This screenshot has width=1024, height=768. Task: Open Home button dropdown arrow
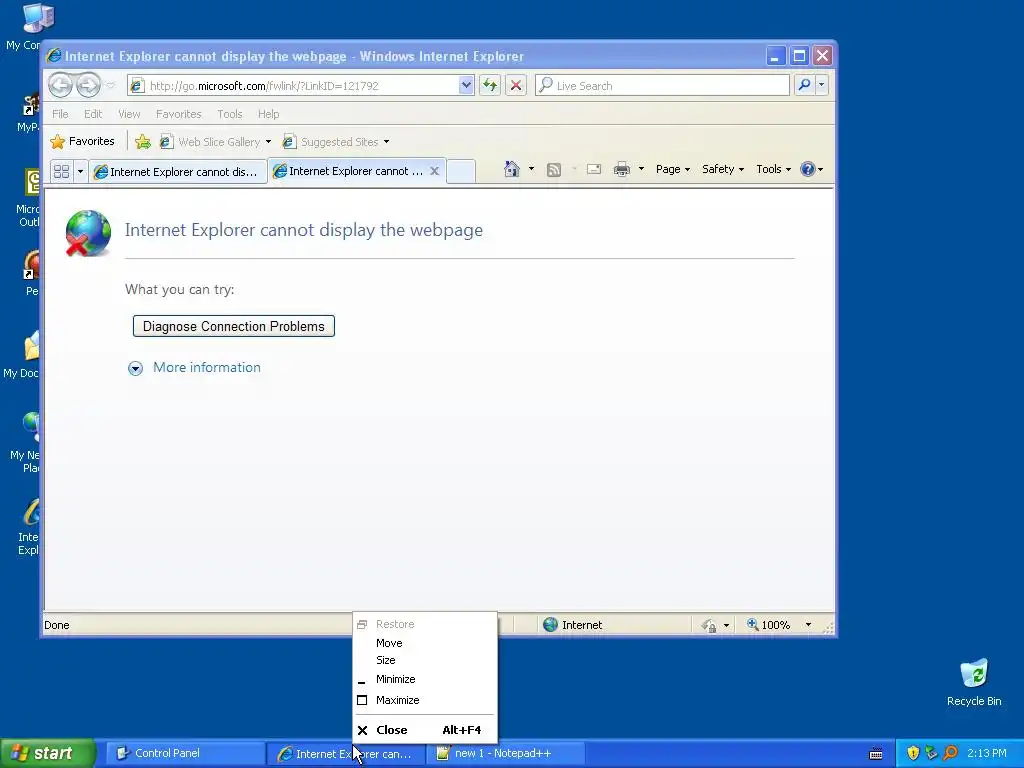pyautogui.click(x=531, y=169)
